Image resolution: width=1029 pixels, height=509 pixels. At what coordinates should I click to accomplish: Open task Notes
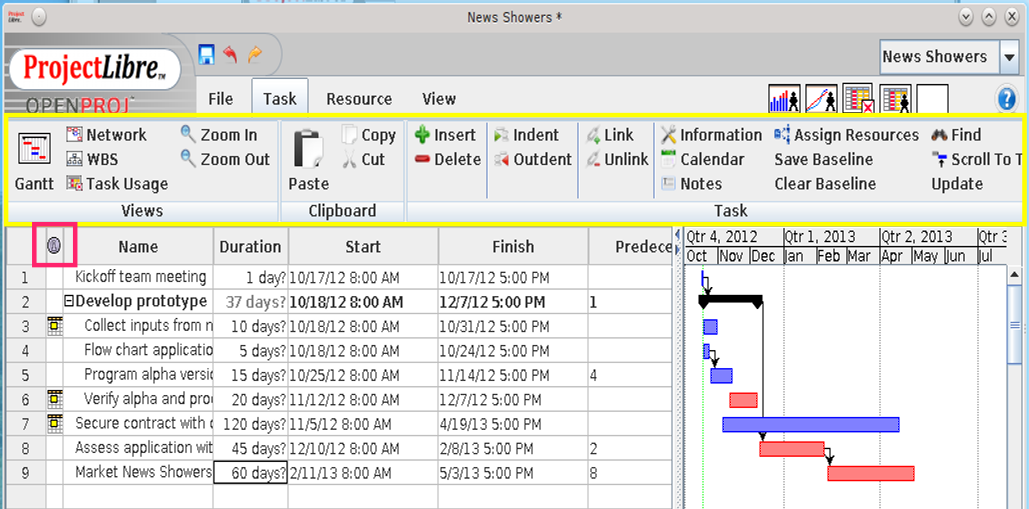coord(692,184)
